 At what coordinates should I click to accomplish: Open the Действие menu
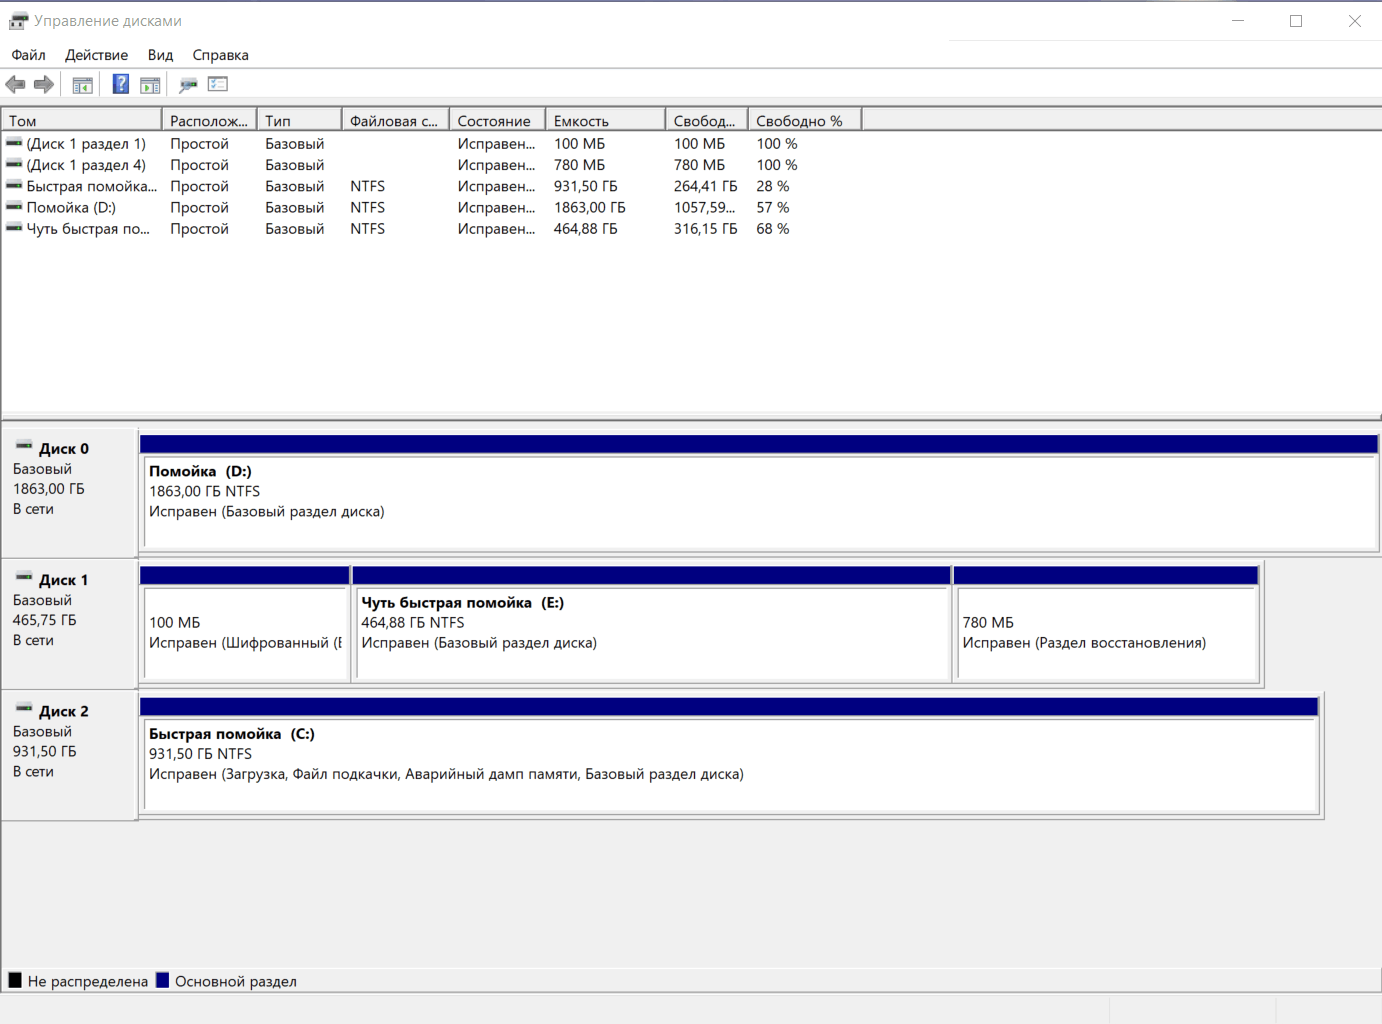coord(96,55)
